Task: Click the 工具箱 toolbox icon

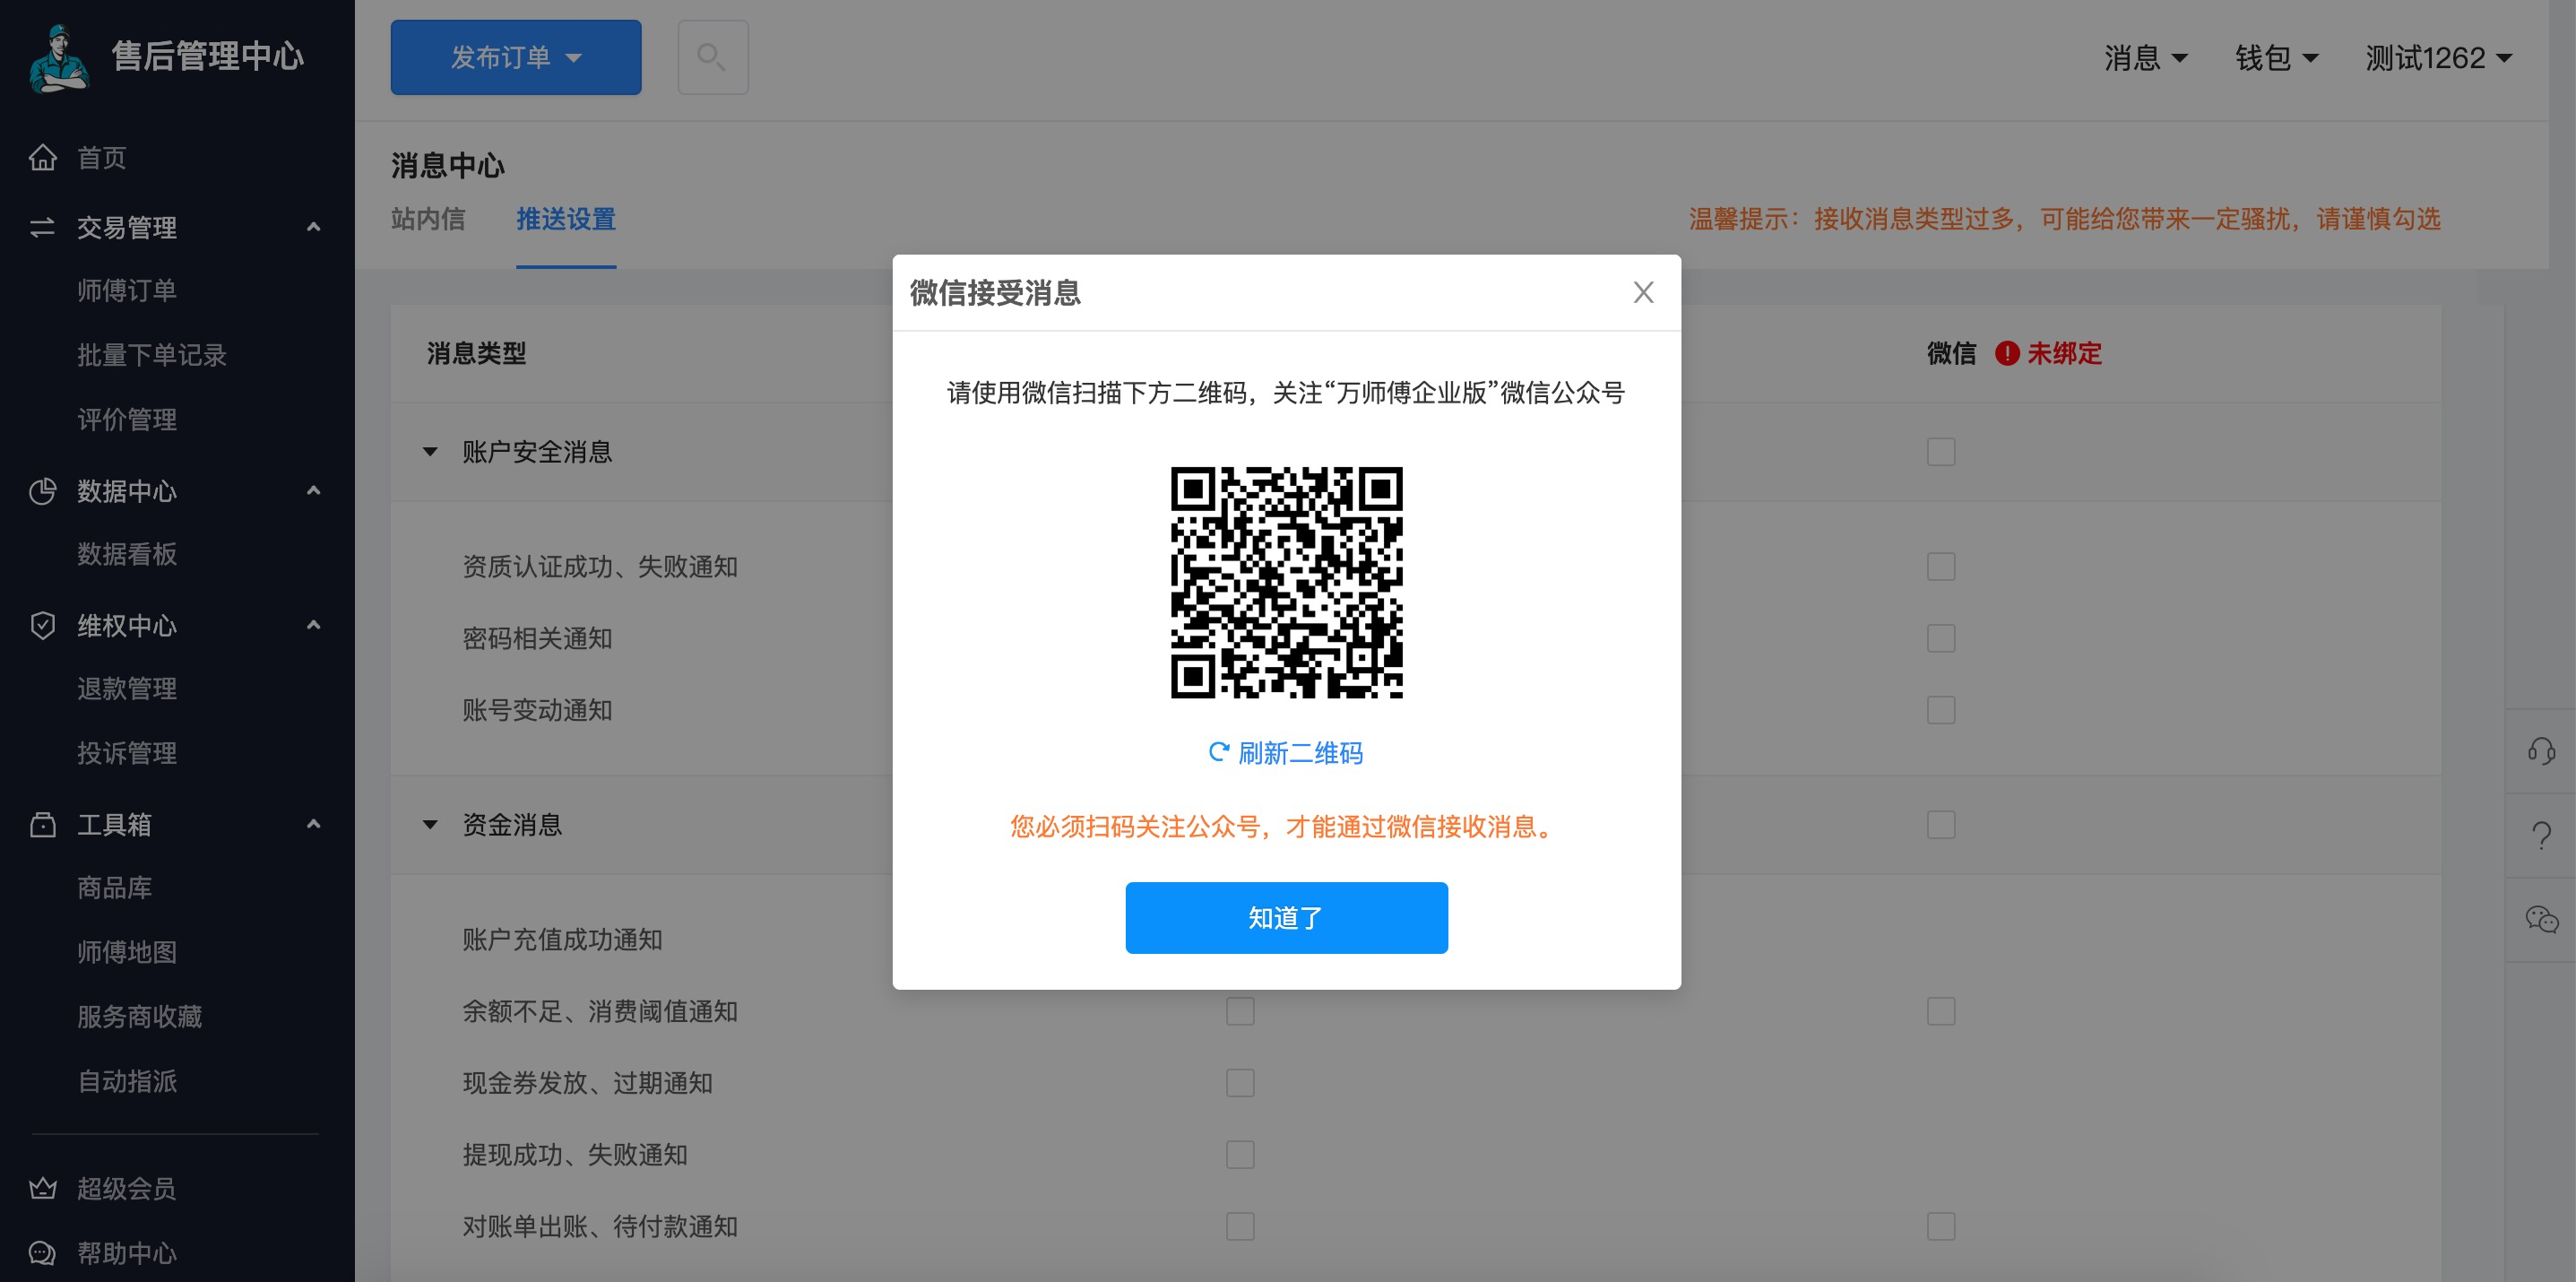Action: coord(43,824)
